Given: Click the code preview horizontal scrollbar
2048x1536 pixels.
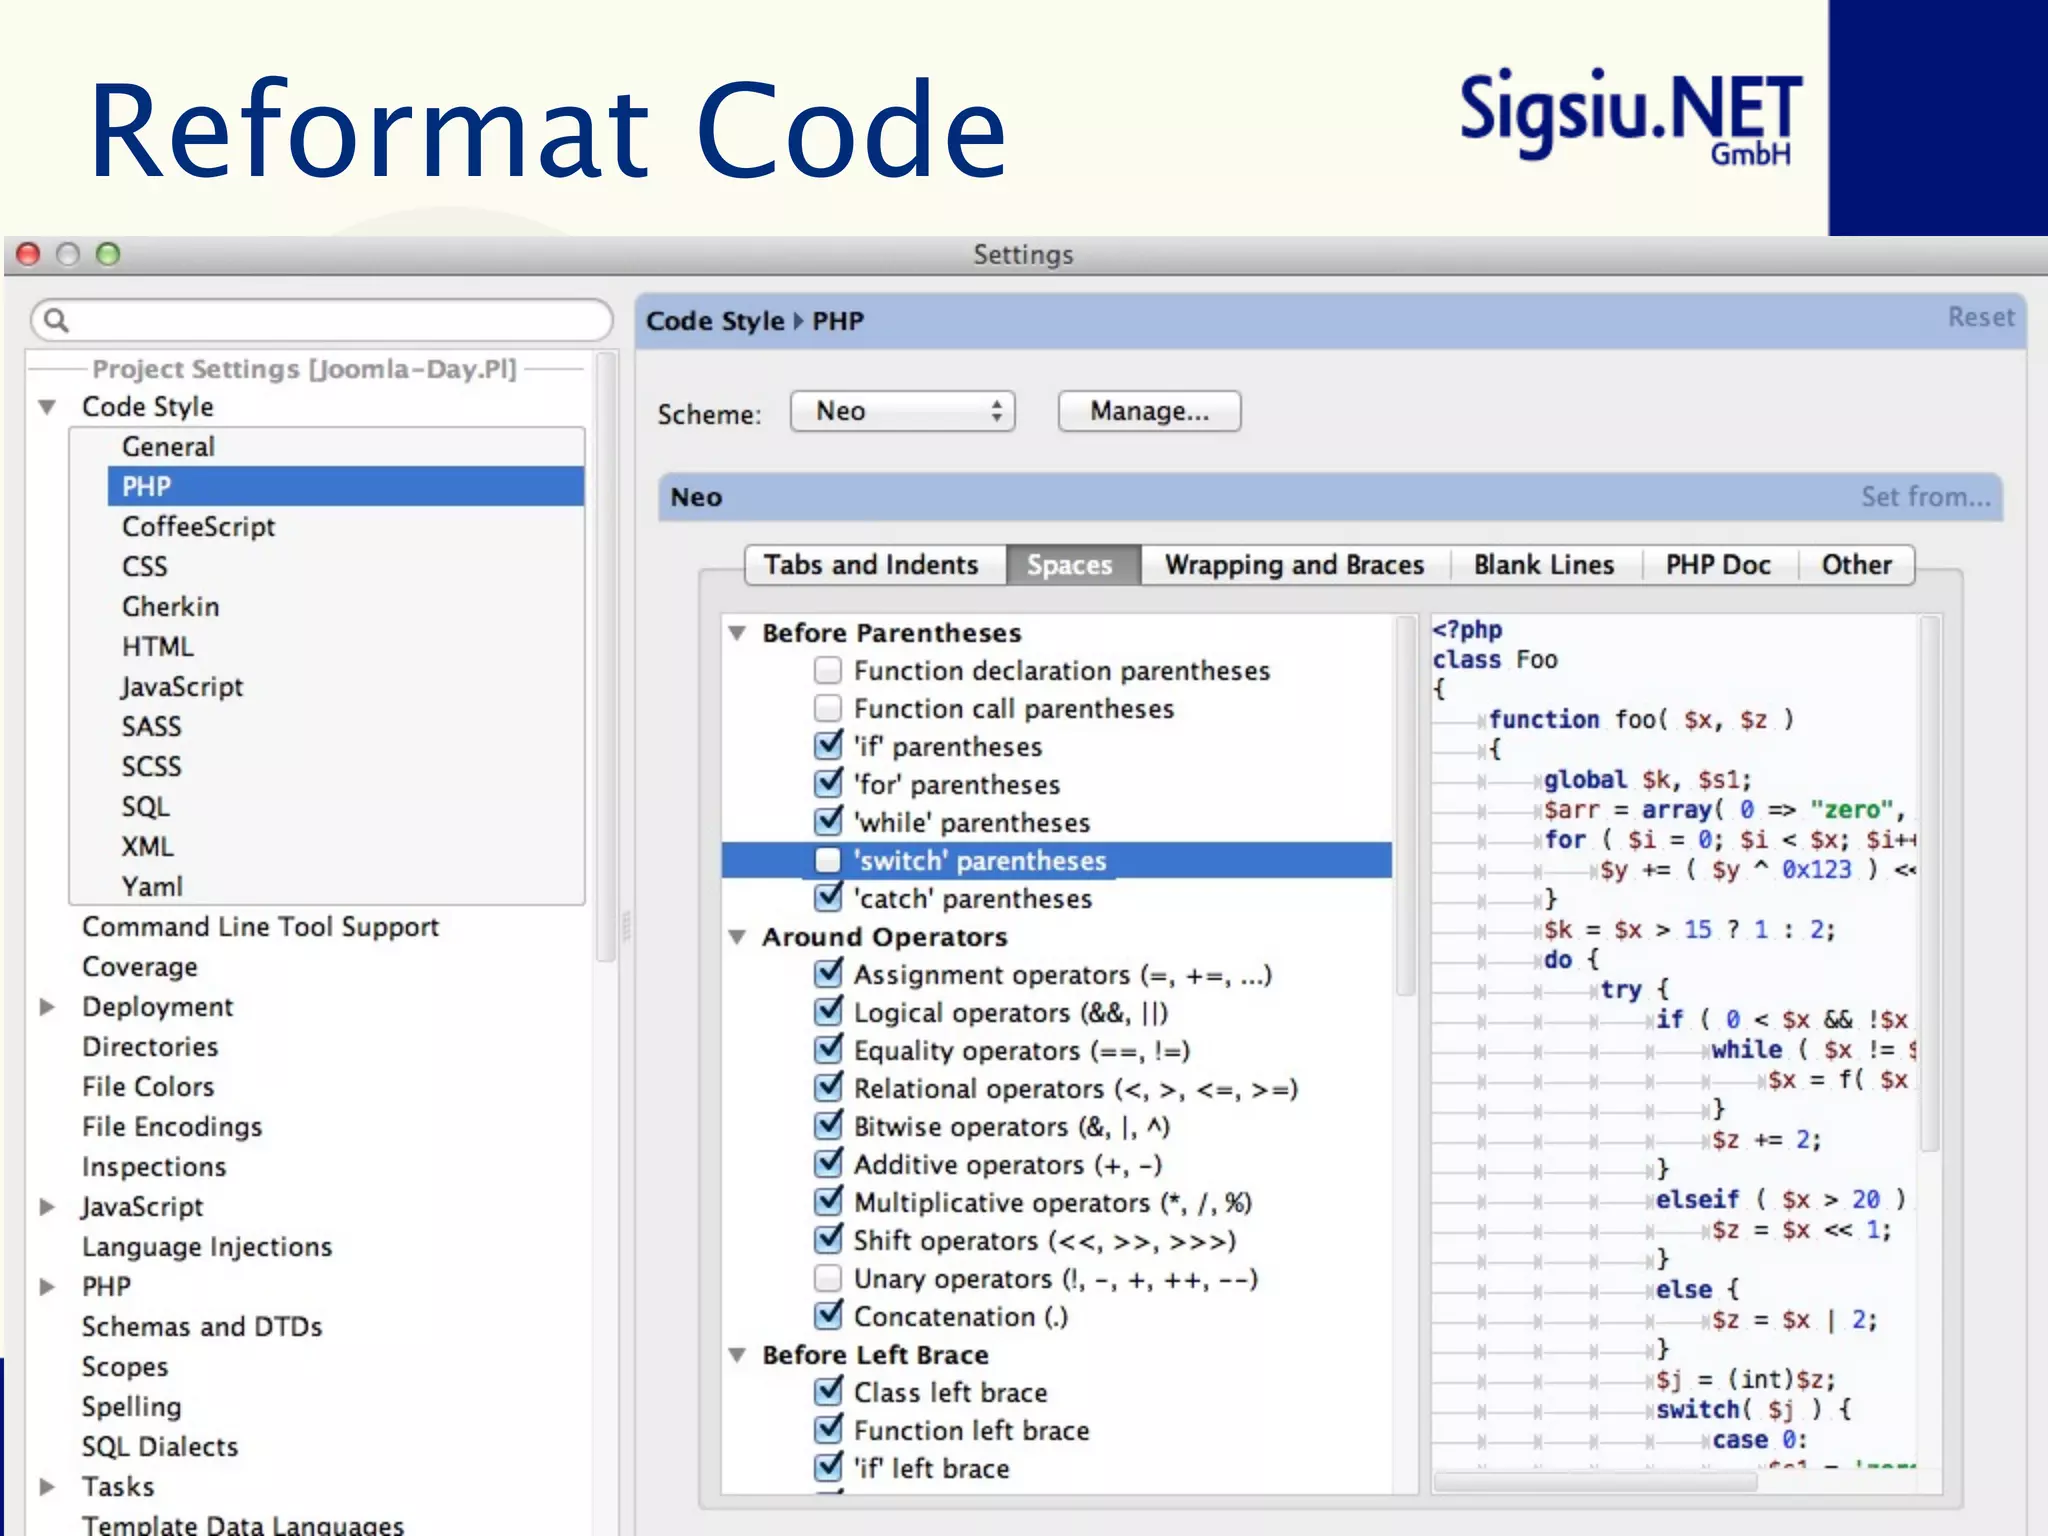Looking at the screenshot, I should pos(1596,1481).
